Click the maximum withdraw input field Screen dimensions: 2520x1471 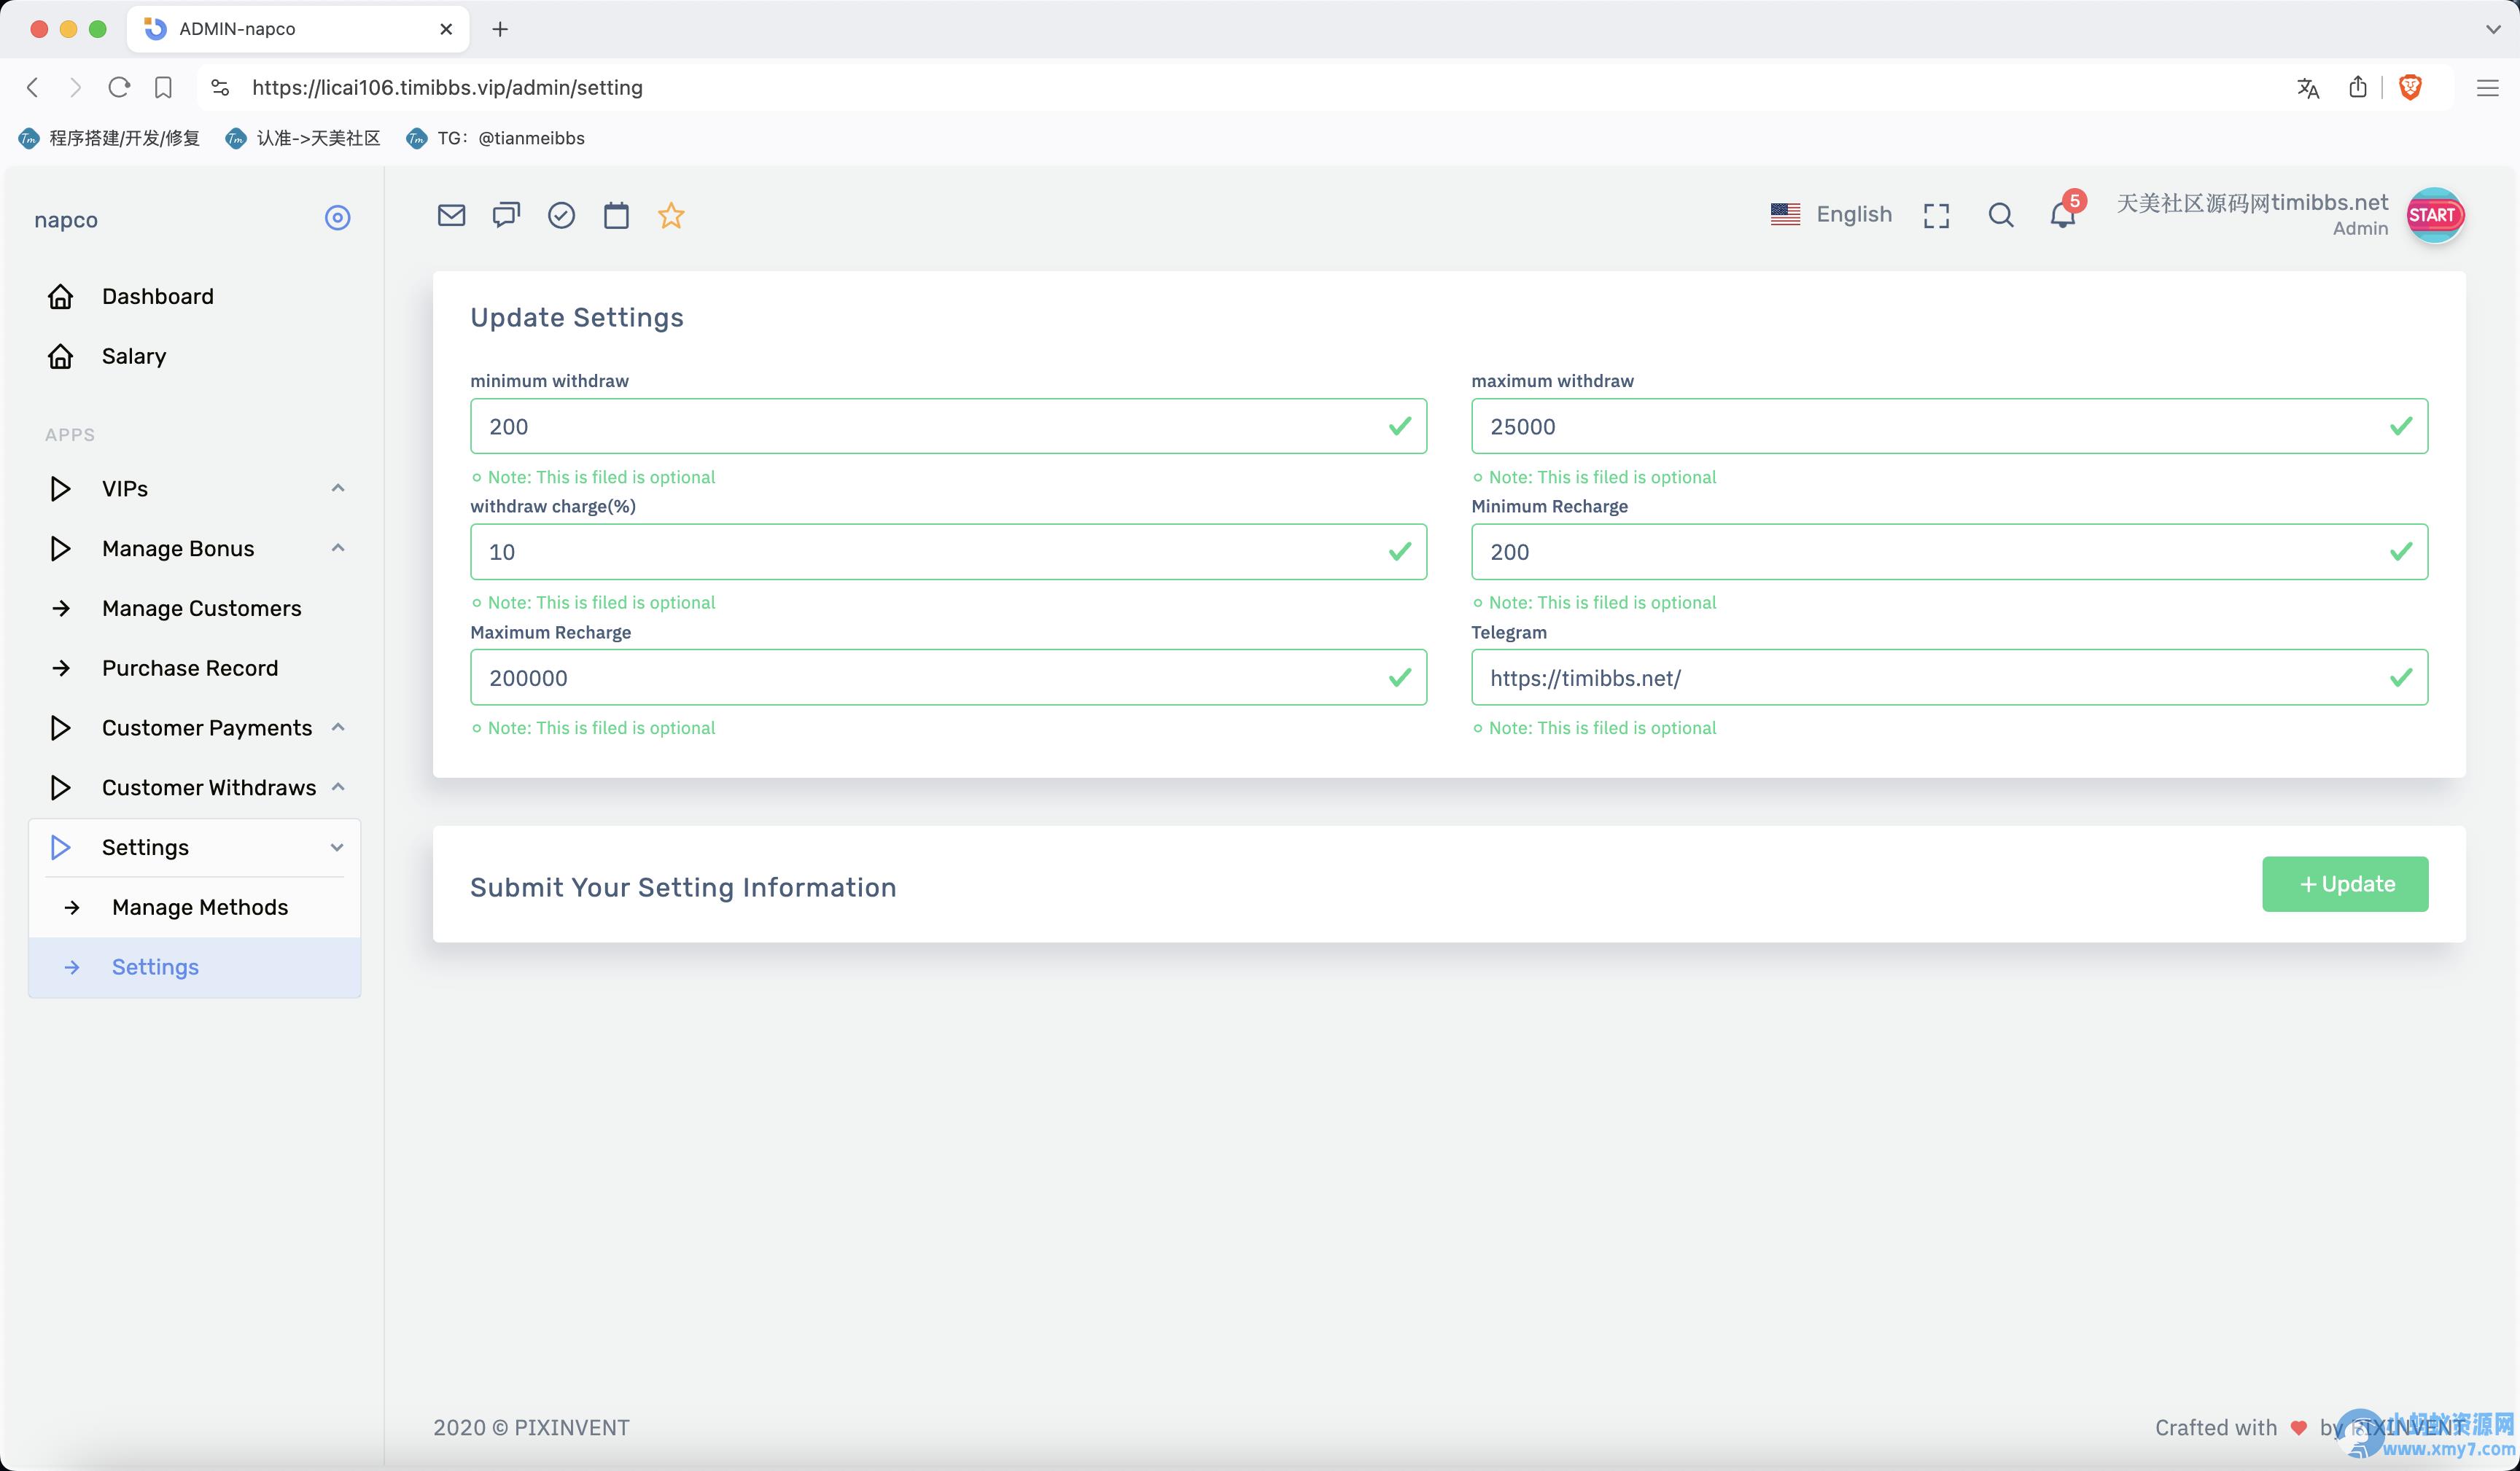(x=1949, y=426)
